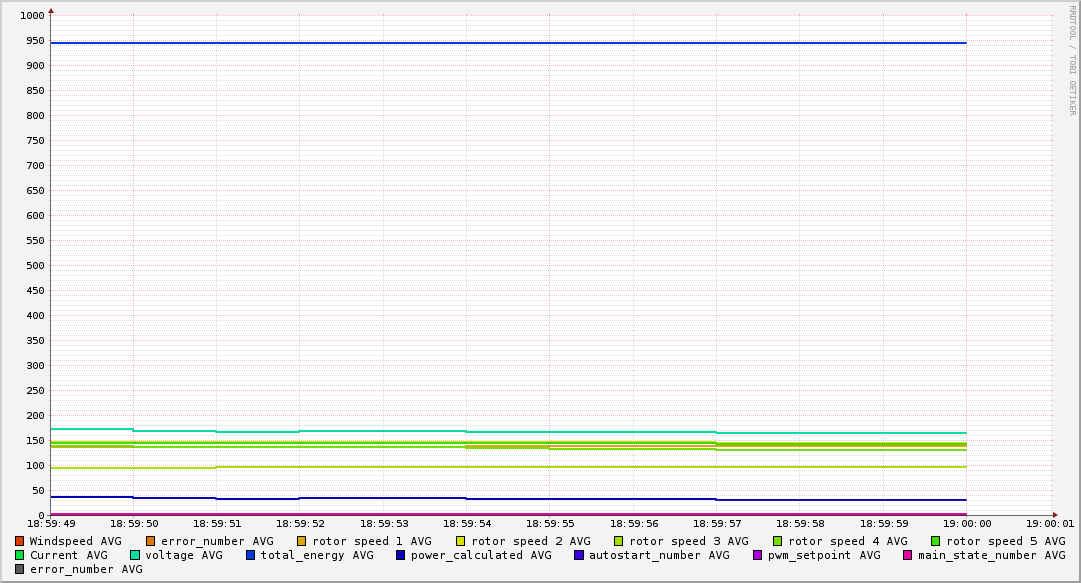Click the rotor speed 2 AVG label

530,541
